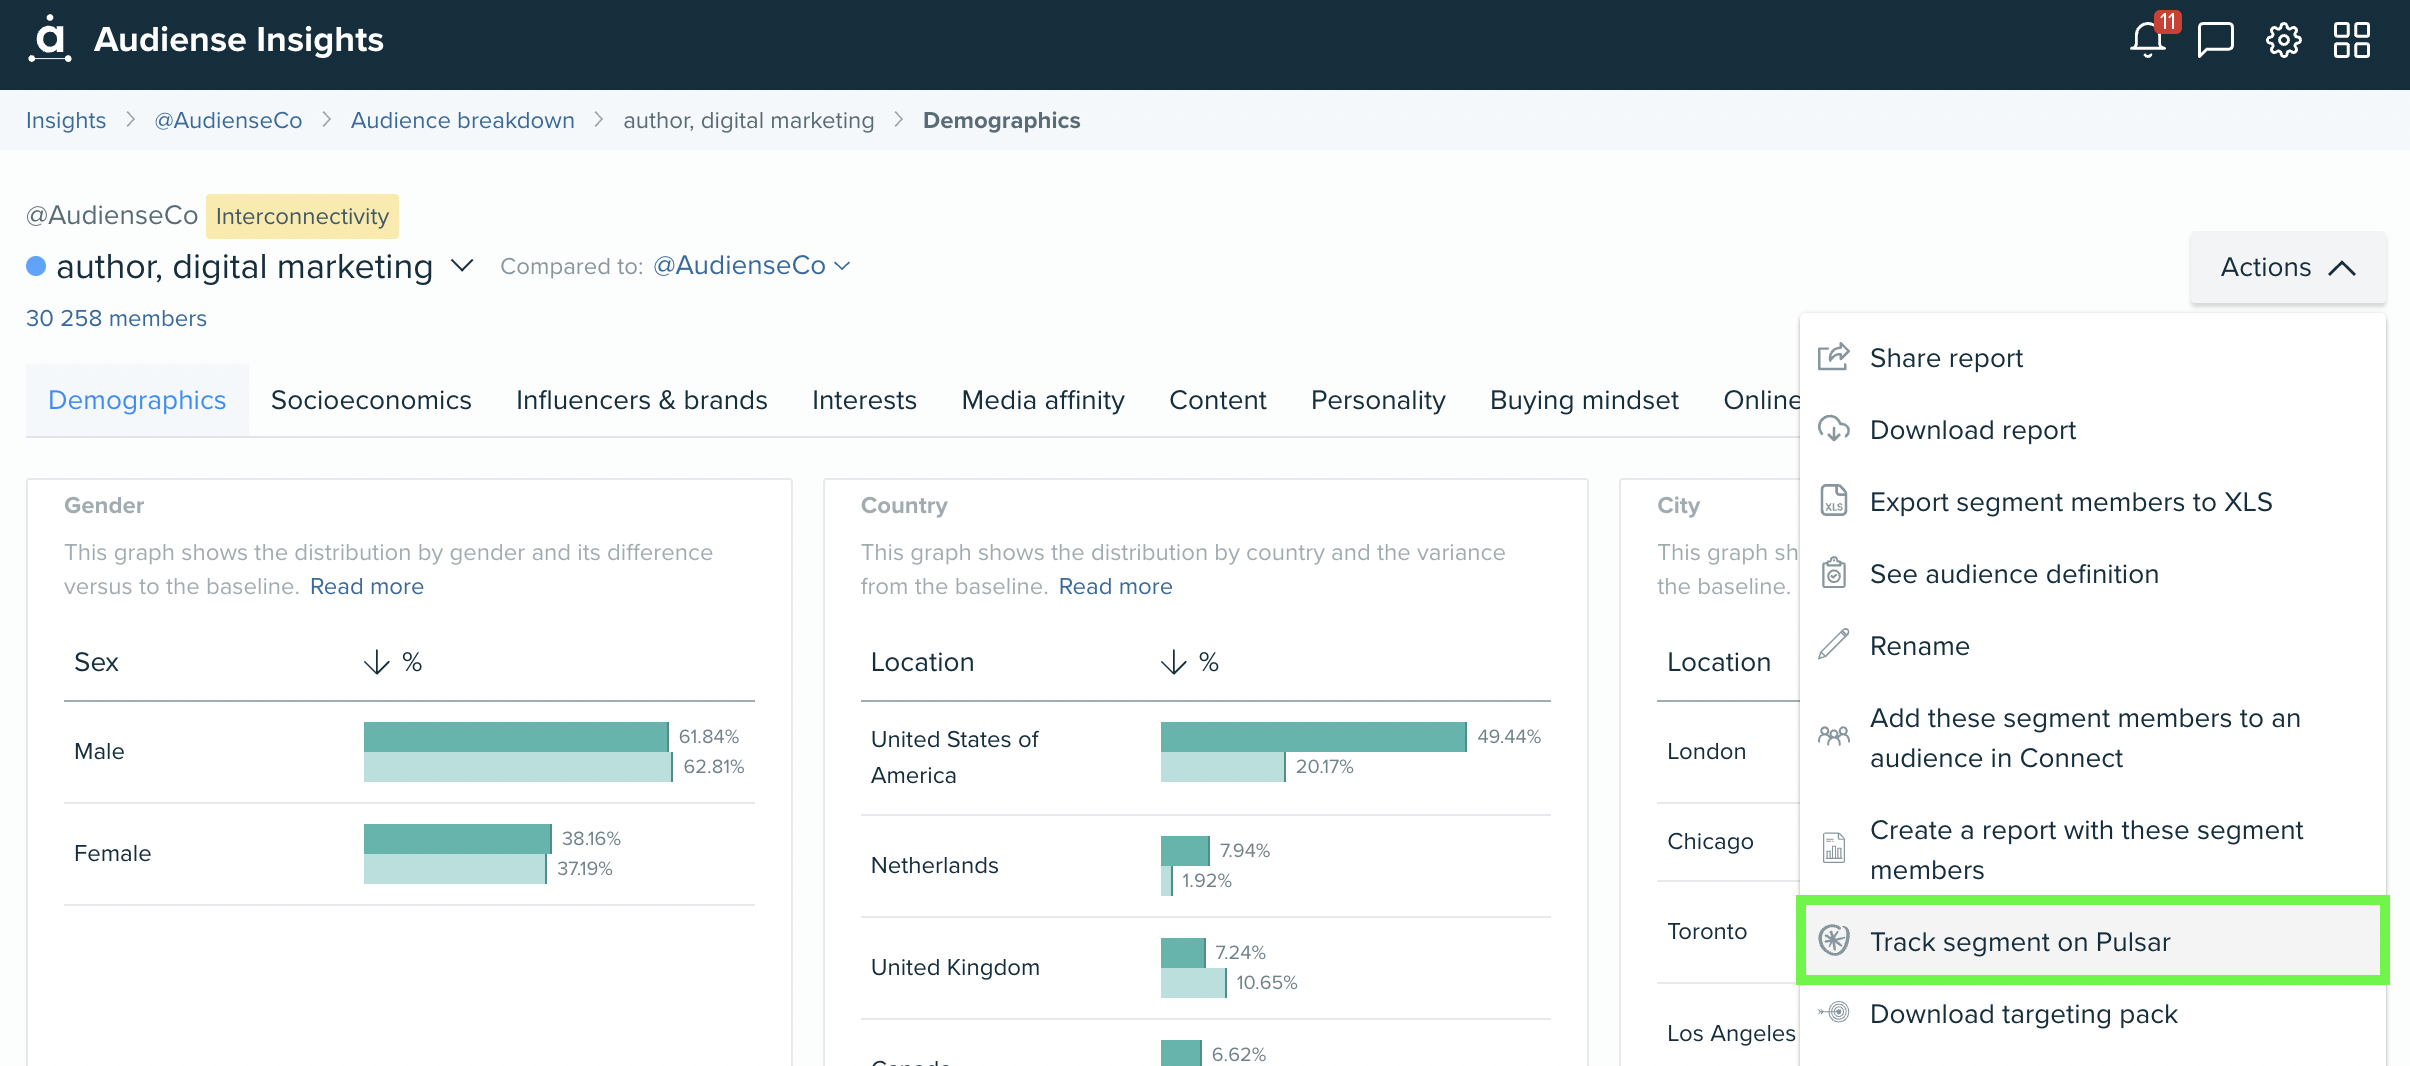
Task: Click the Rename pencil icon
Action: pyautogui.click(x=1833, y=645)
